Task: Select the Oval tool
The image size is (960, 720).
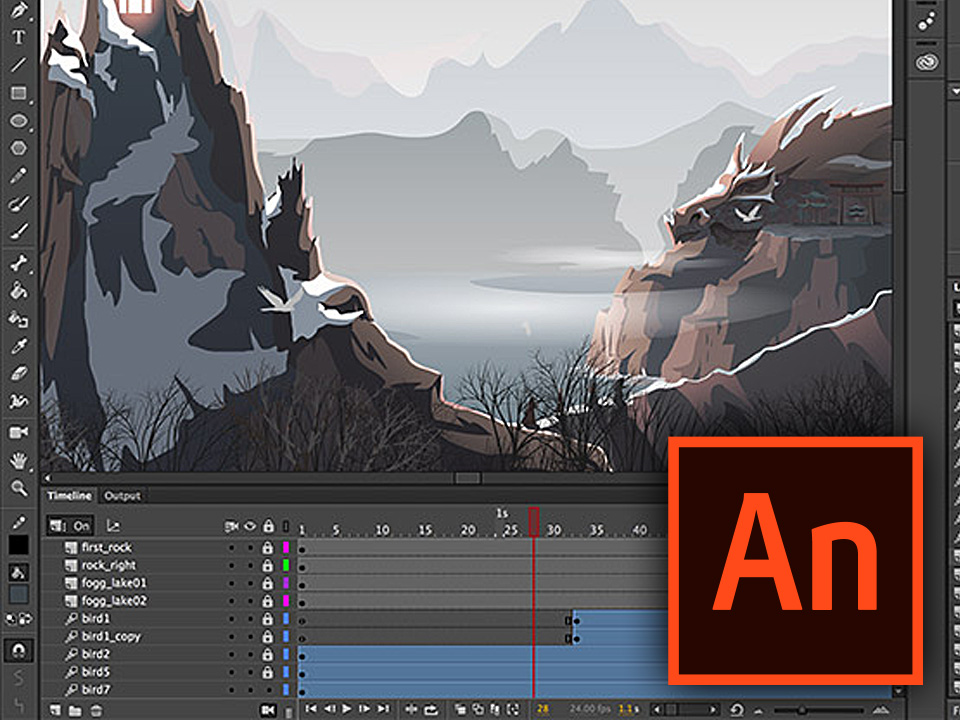Action: [19, 121]
